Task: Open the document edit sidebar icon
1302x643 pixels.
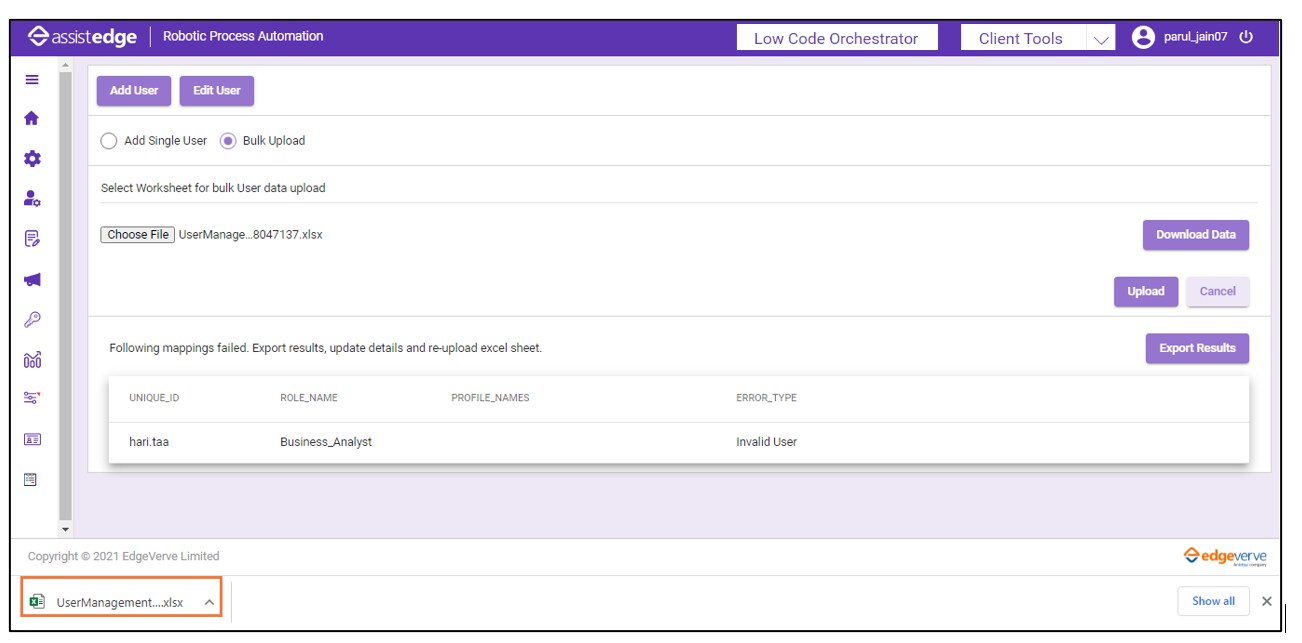Action: 32,238
